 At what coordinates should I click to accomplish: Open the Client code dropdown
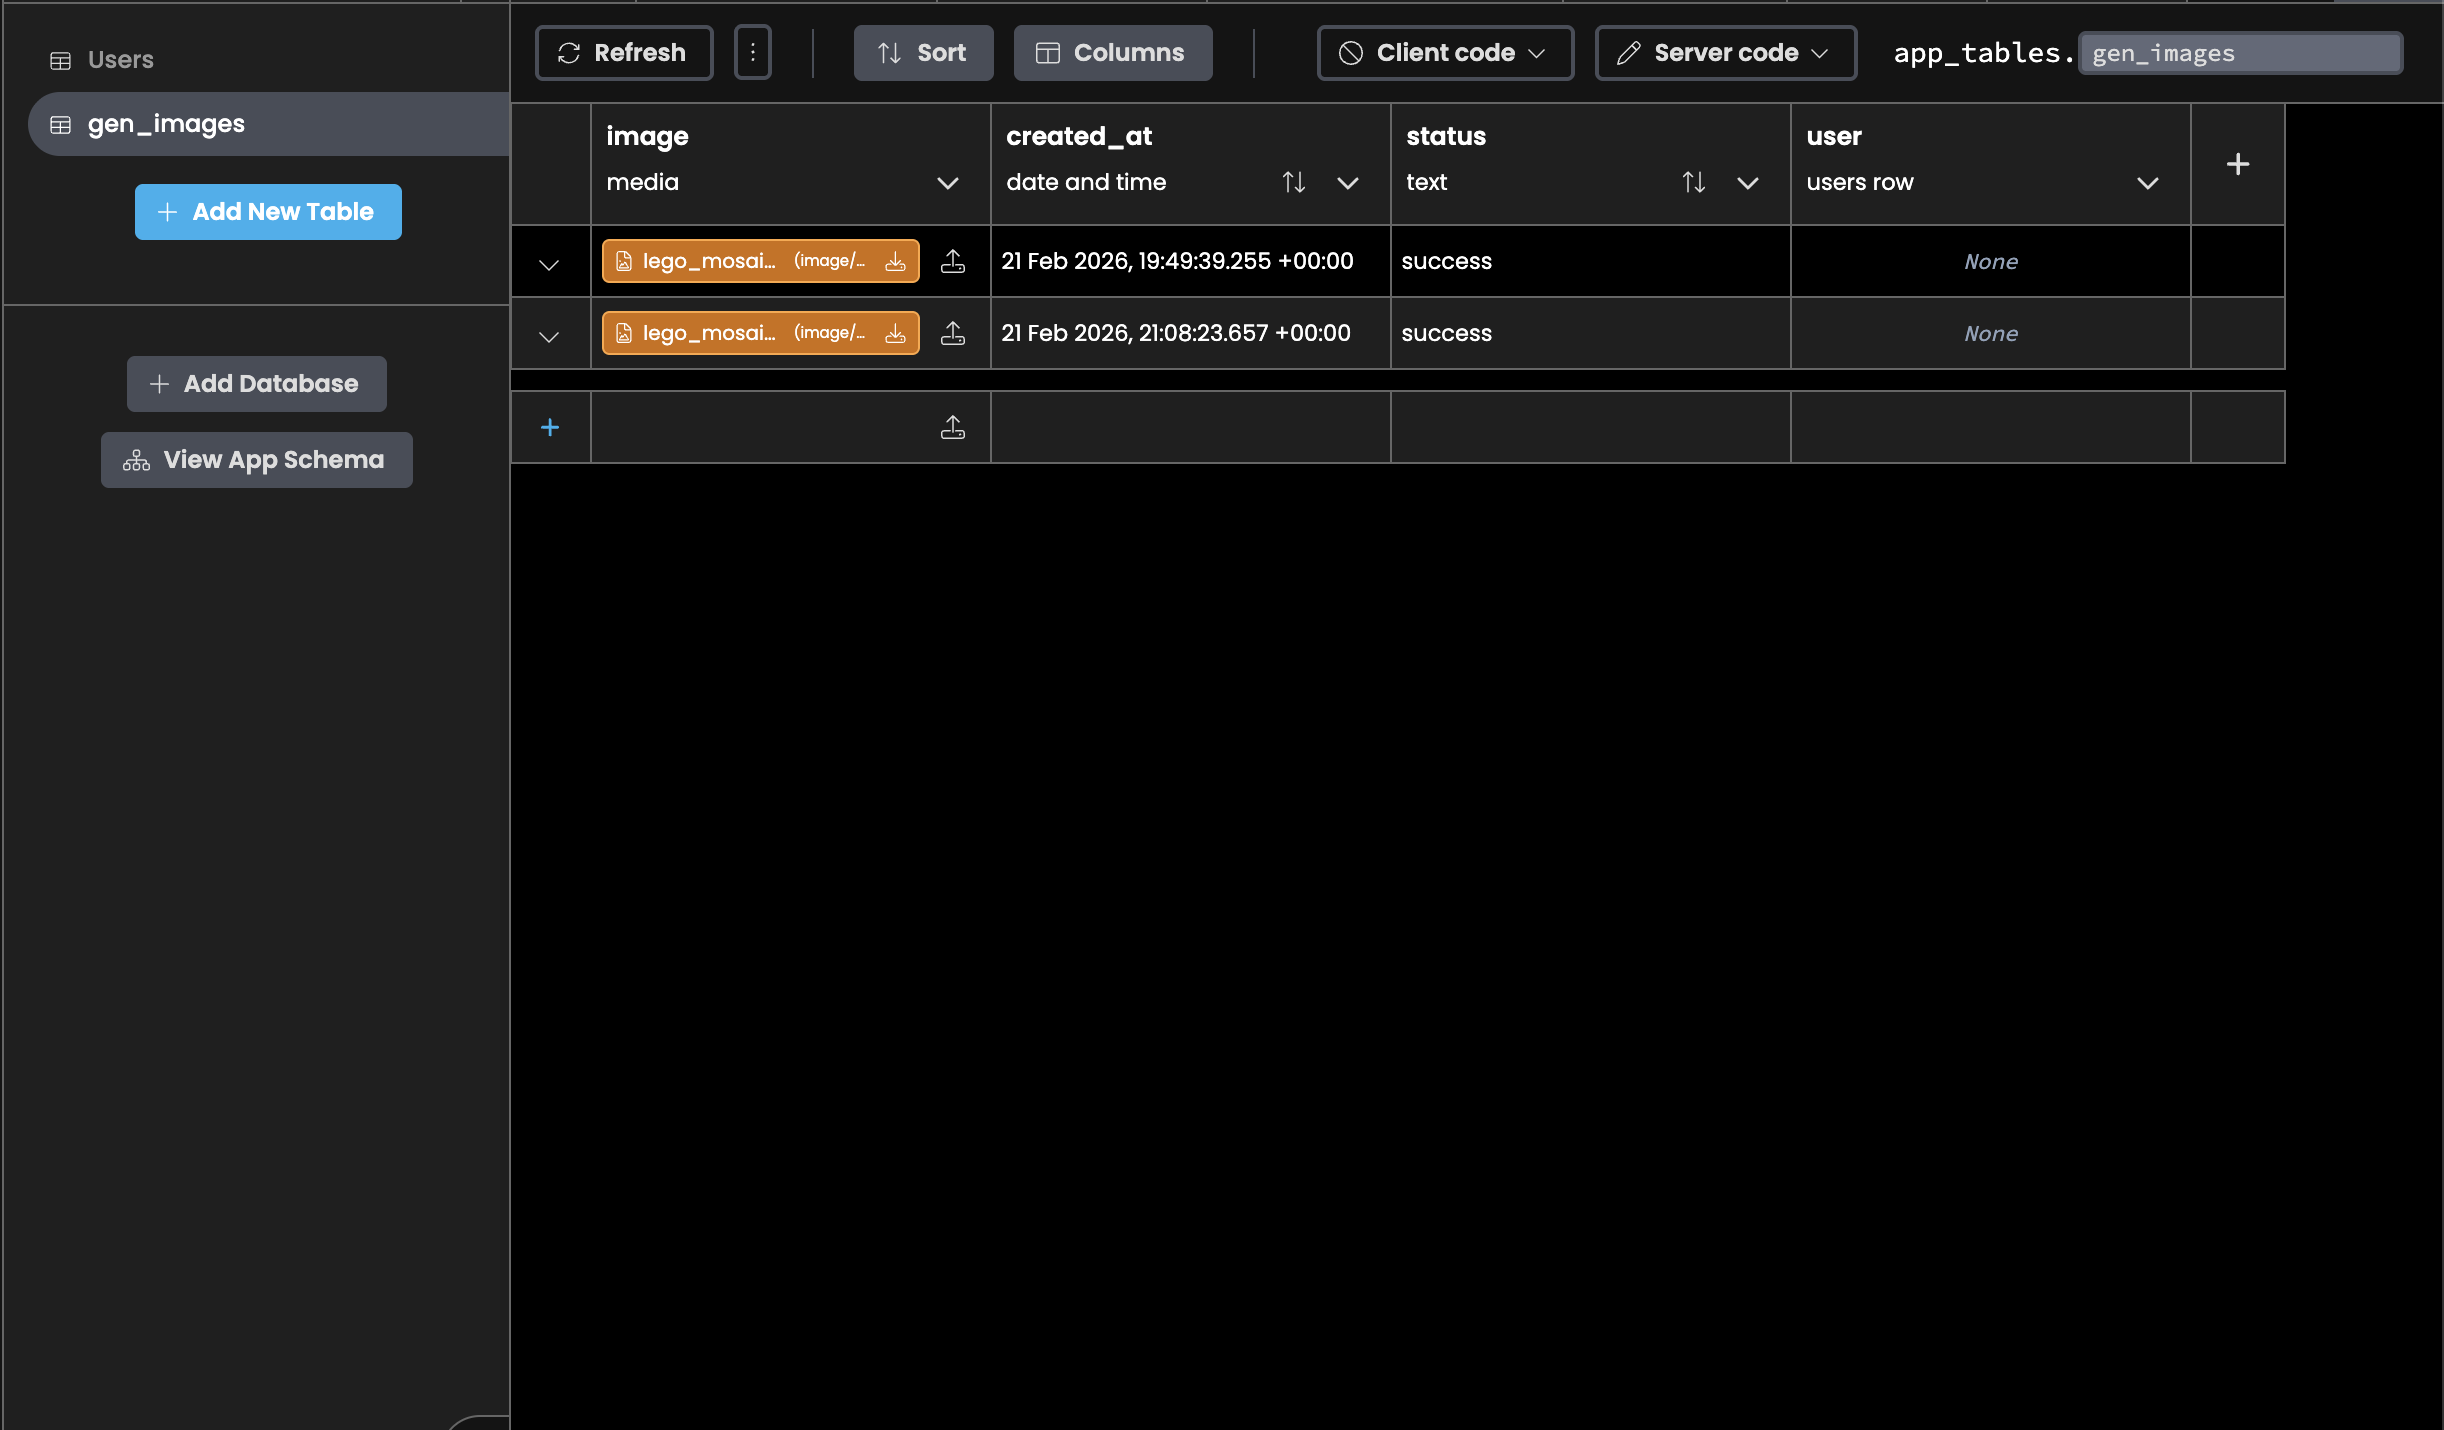click(x=1443, y=52)
